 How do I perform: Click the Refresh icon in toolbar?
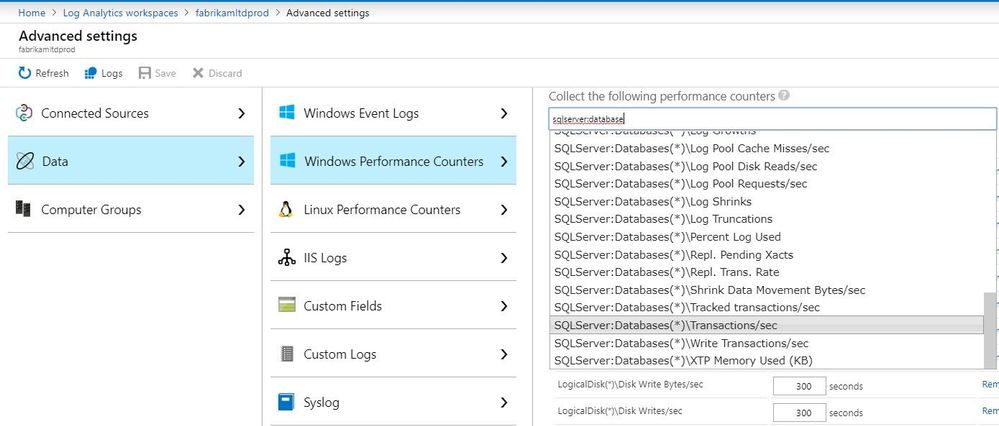25,73
